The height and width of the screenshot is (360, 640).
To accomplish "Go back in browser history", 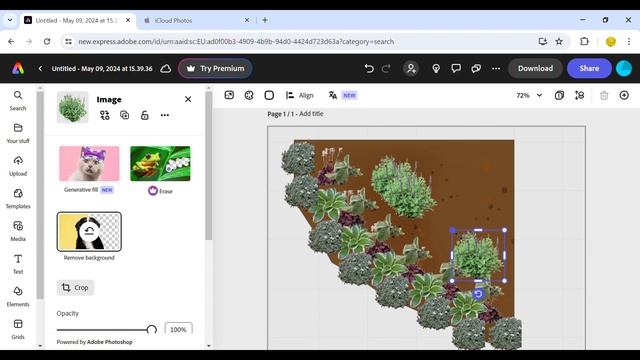I will click(11, 41).
